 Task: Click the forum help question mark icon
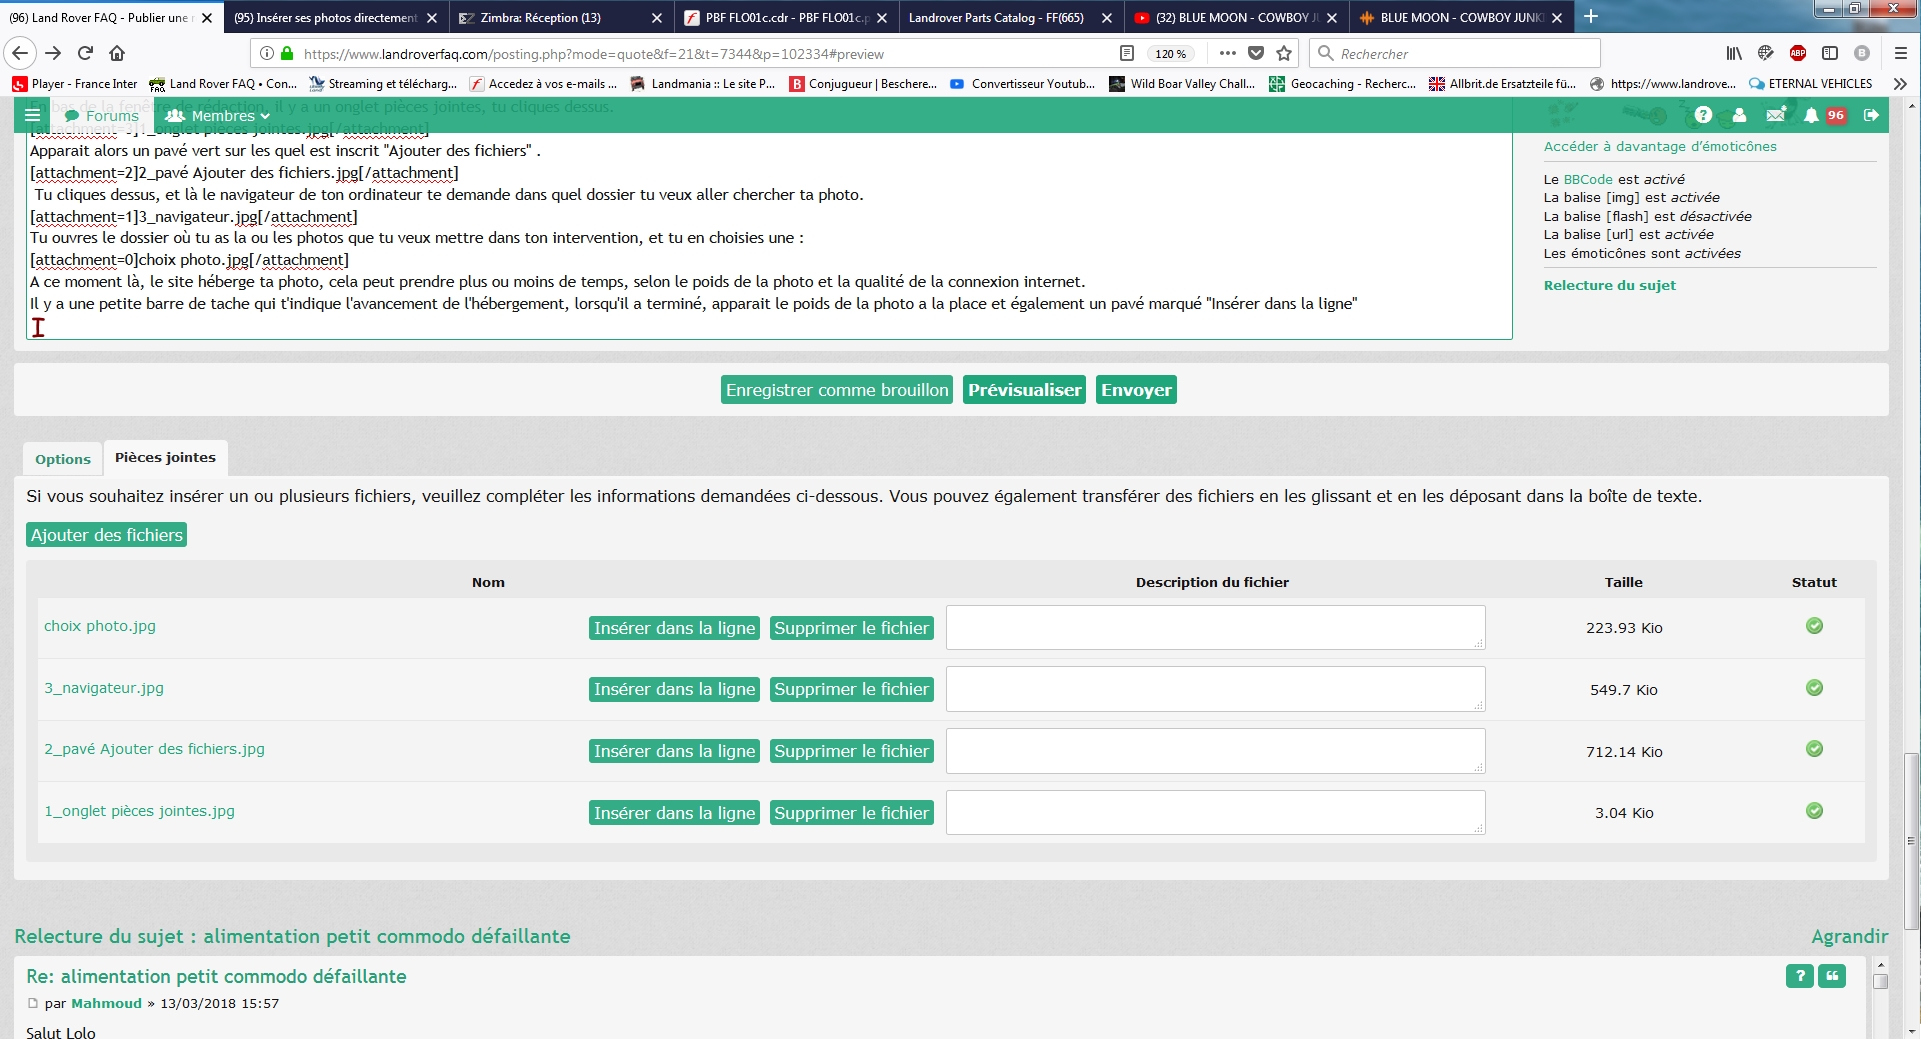(1703, 116)
